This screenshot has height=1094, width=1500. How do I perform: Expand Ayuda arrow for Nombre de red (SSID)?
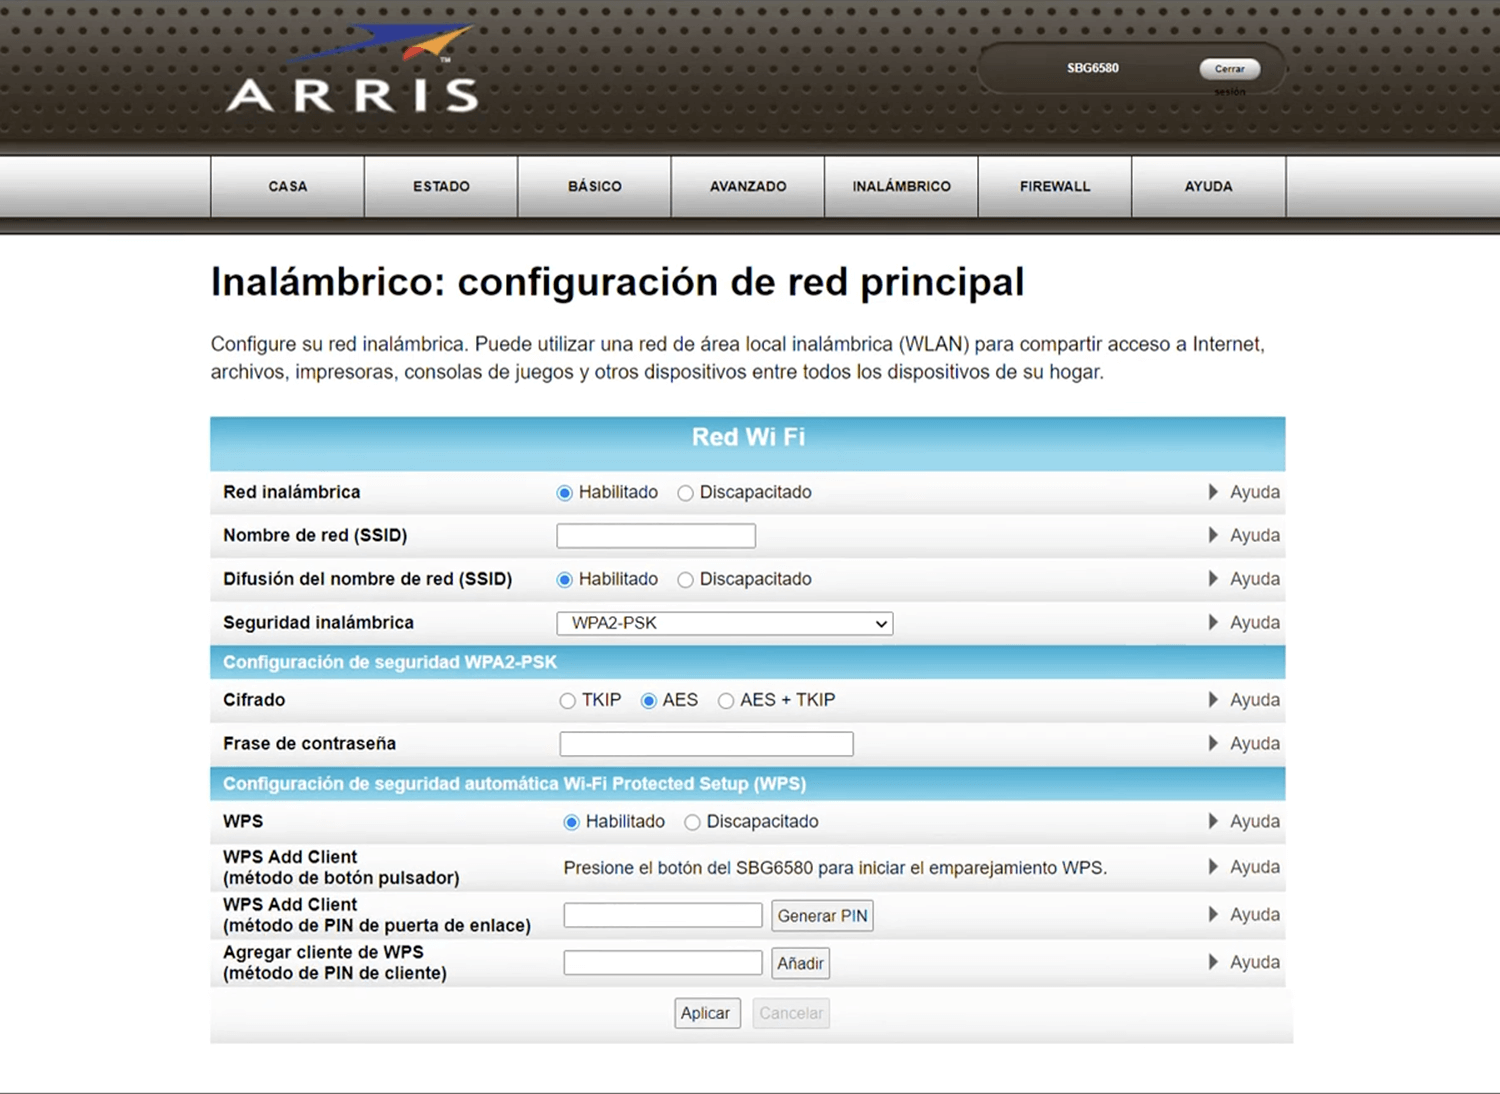point(1213,535)
